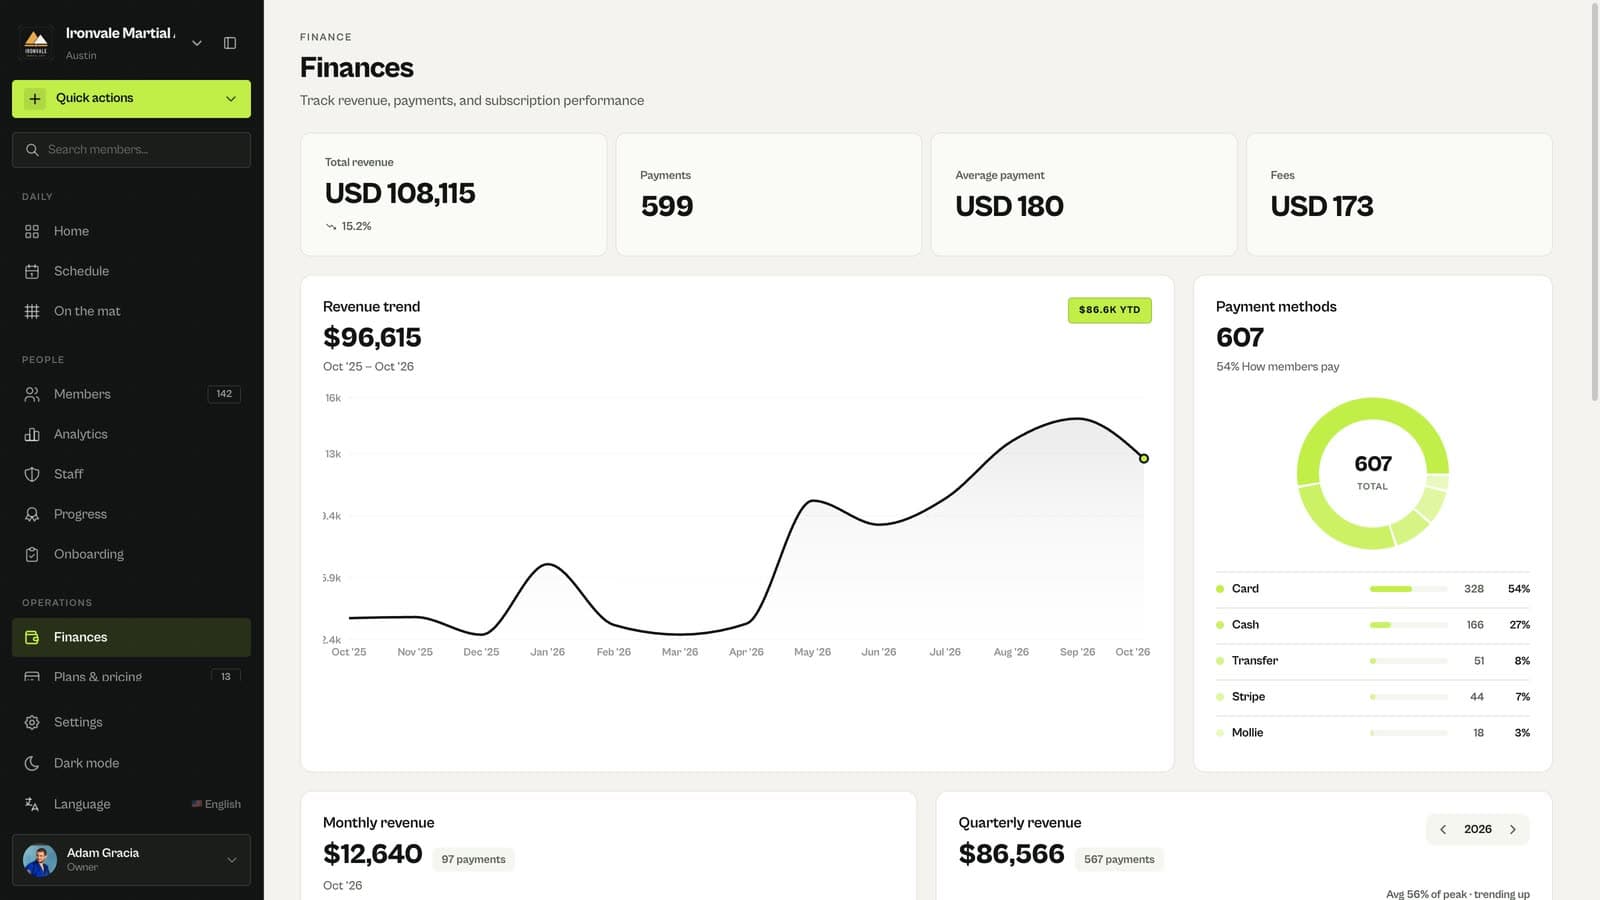Toggle Dark mode
Image resolution: width=1600 pixels, height=900 pixels.
coord(131,763)
